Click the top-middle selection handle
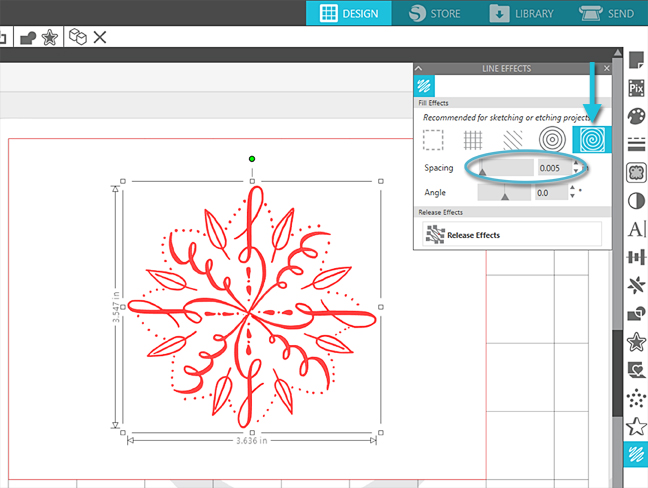 [x=252, y=181]
